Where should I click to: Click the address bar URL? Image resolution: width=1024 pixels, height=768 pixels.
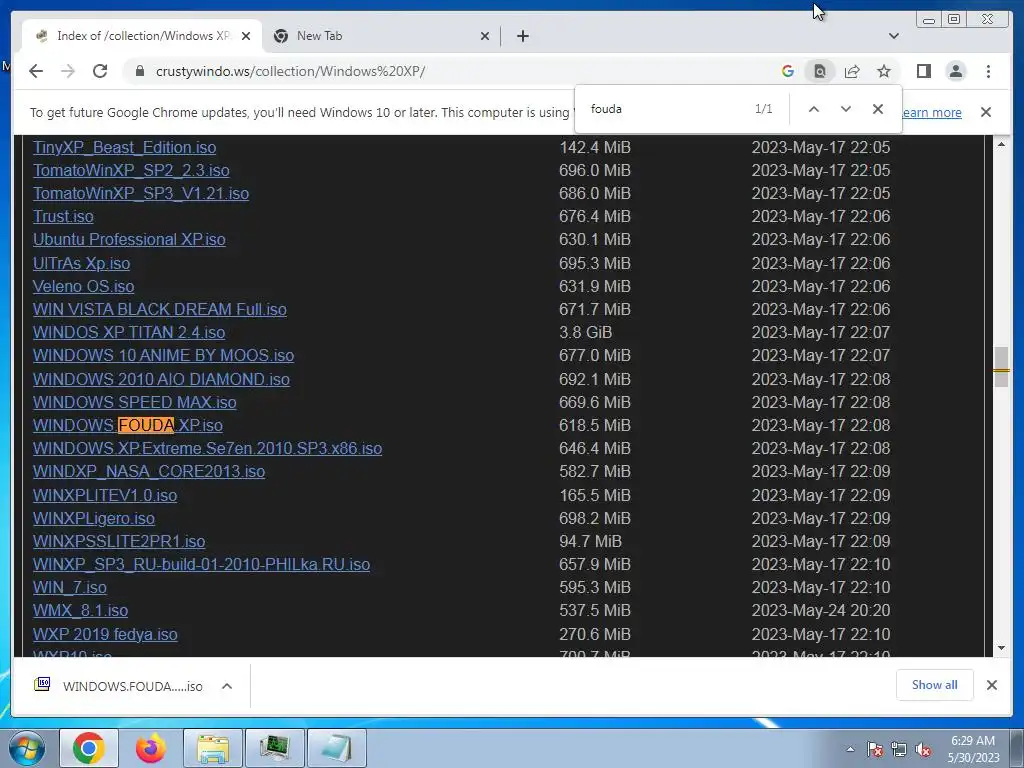291,71
